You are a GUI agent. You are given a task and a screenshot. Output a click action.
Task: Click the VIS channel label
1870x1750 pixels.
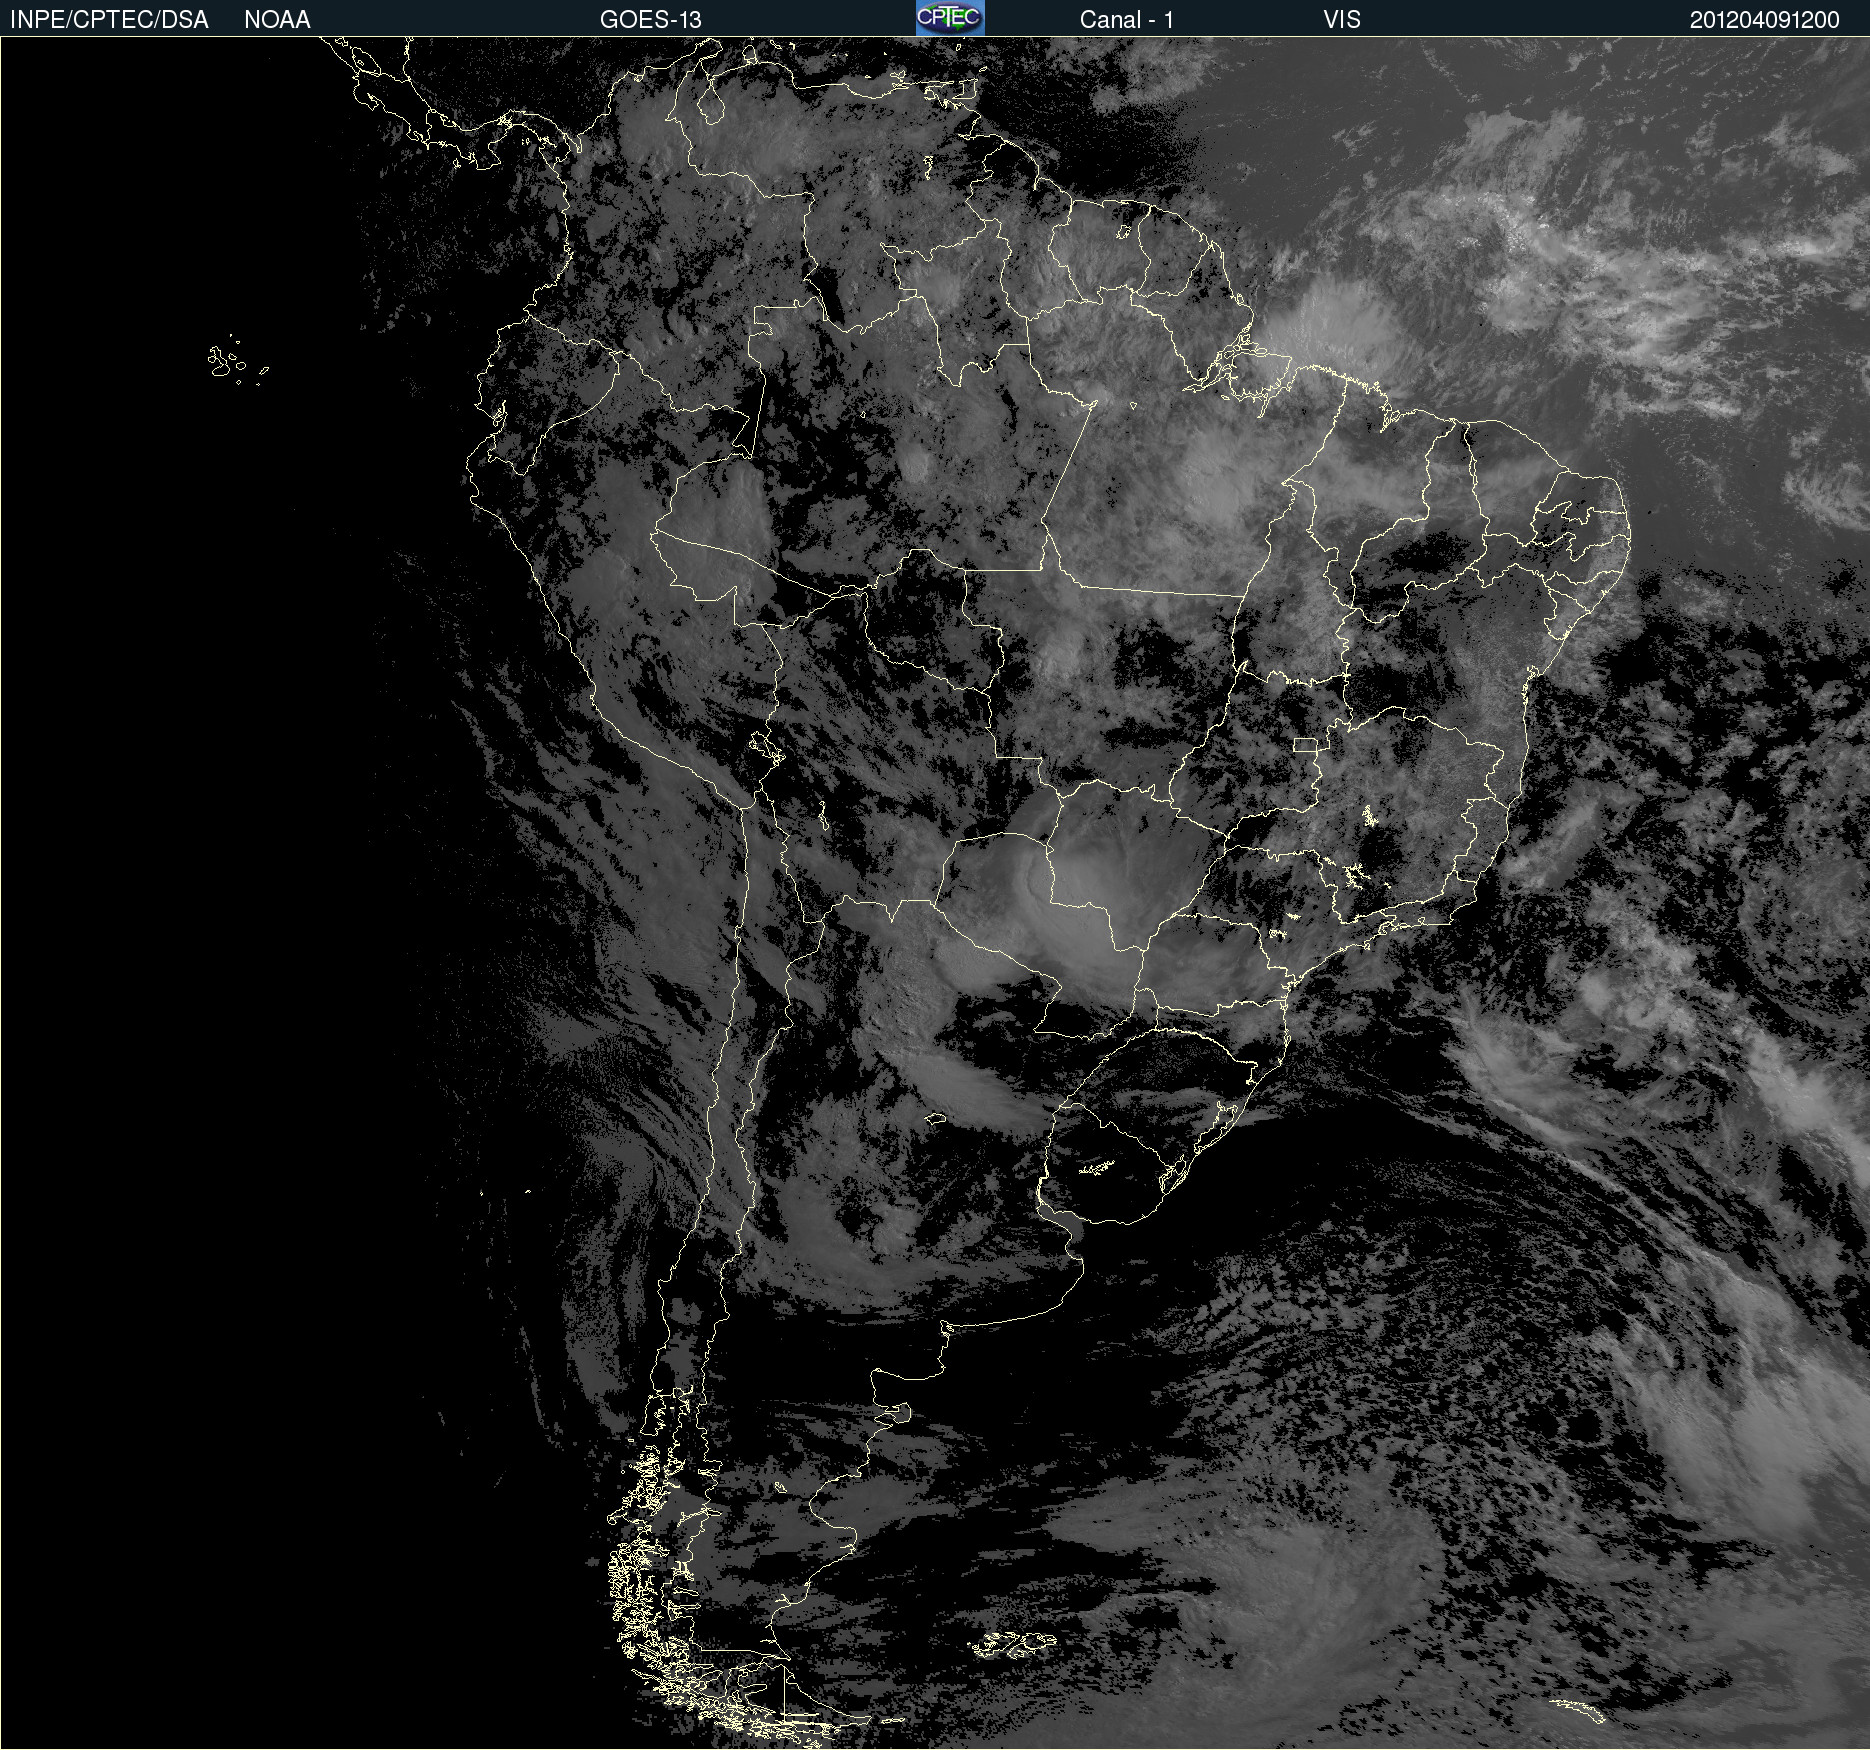[1342, 20]
